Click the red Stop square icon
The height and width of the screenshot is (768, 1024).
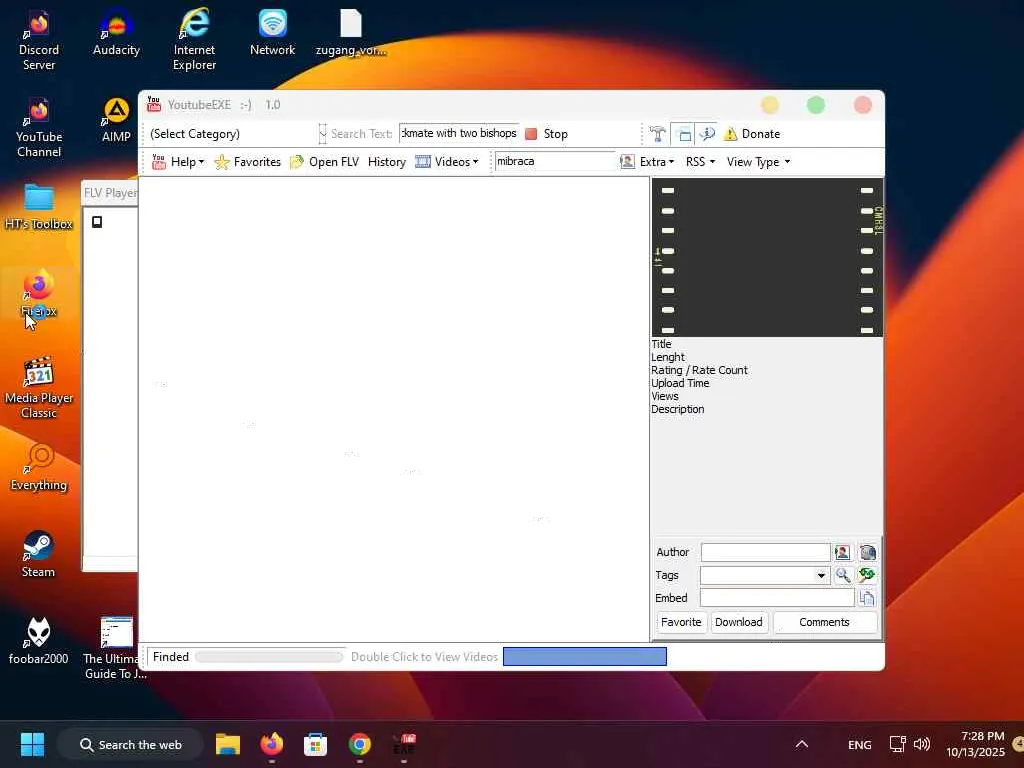531,134
